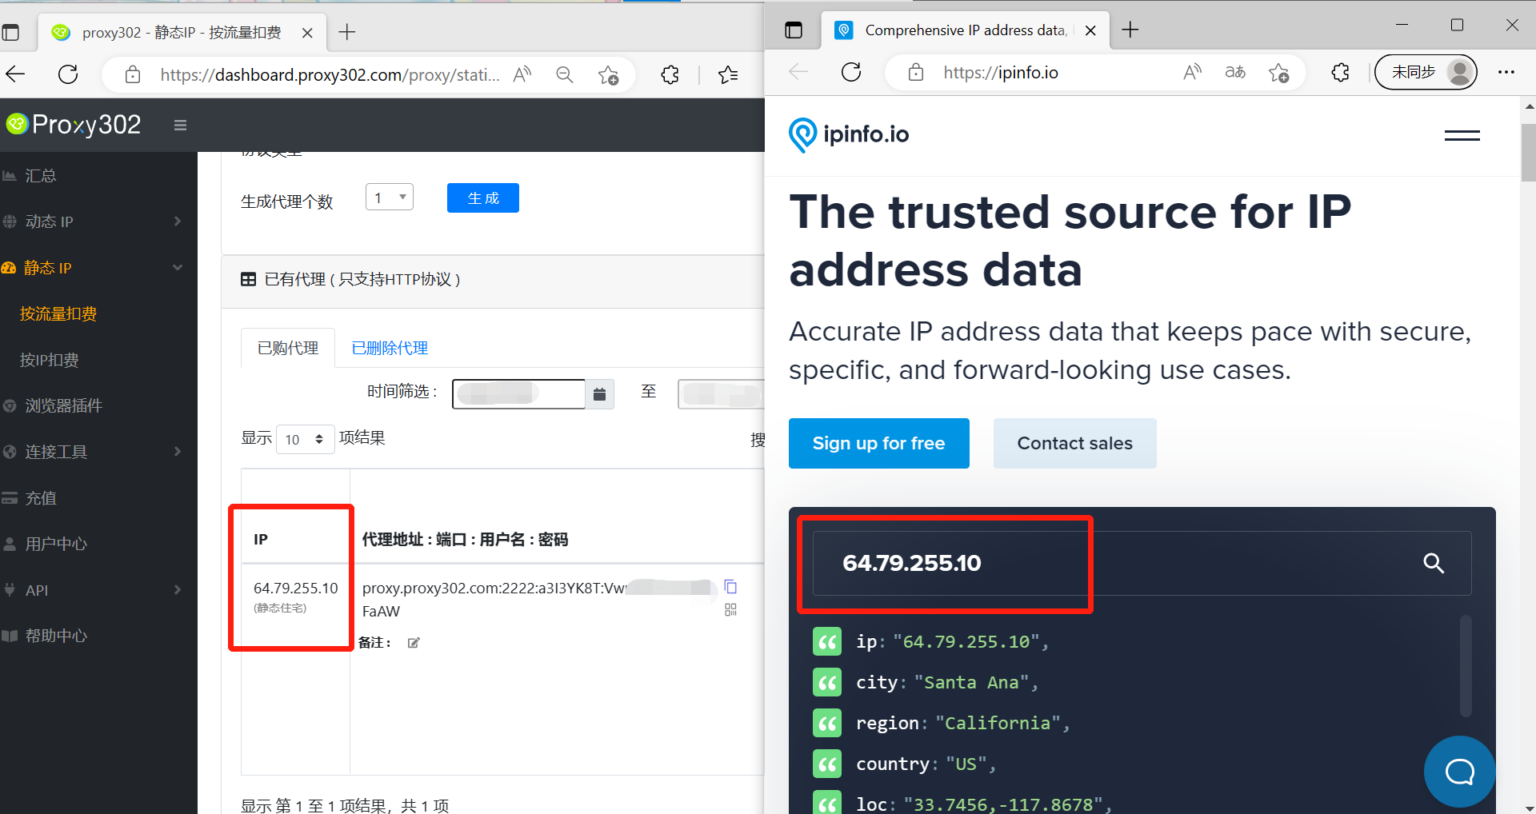Run the IP search with magnifier icon
Viewport: 1536px width, 814px height.
pyautogui.click(x=1434, y=563)
